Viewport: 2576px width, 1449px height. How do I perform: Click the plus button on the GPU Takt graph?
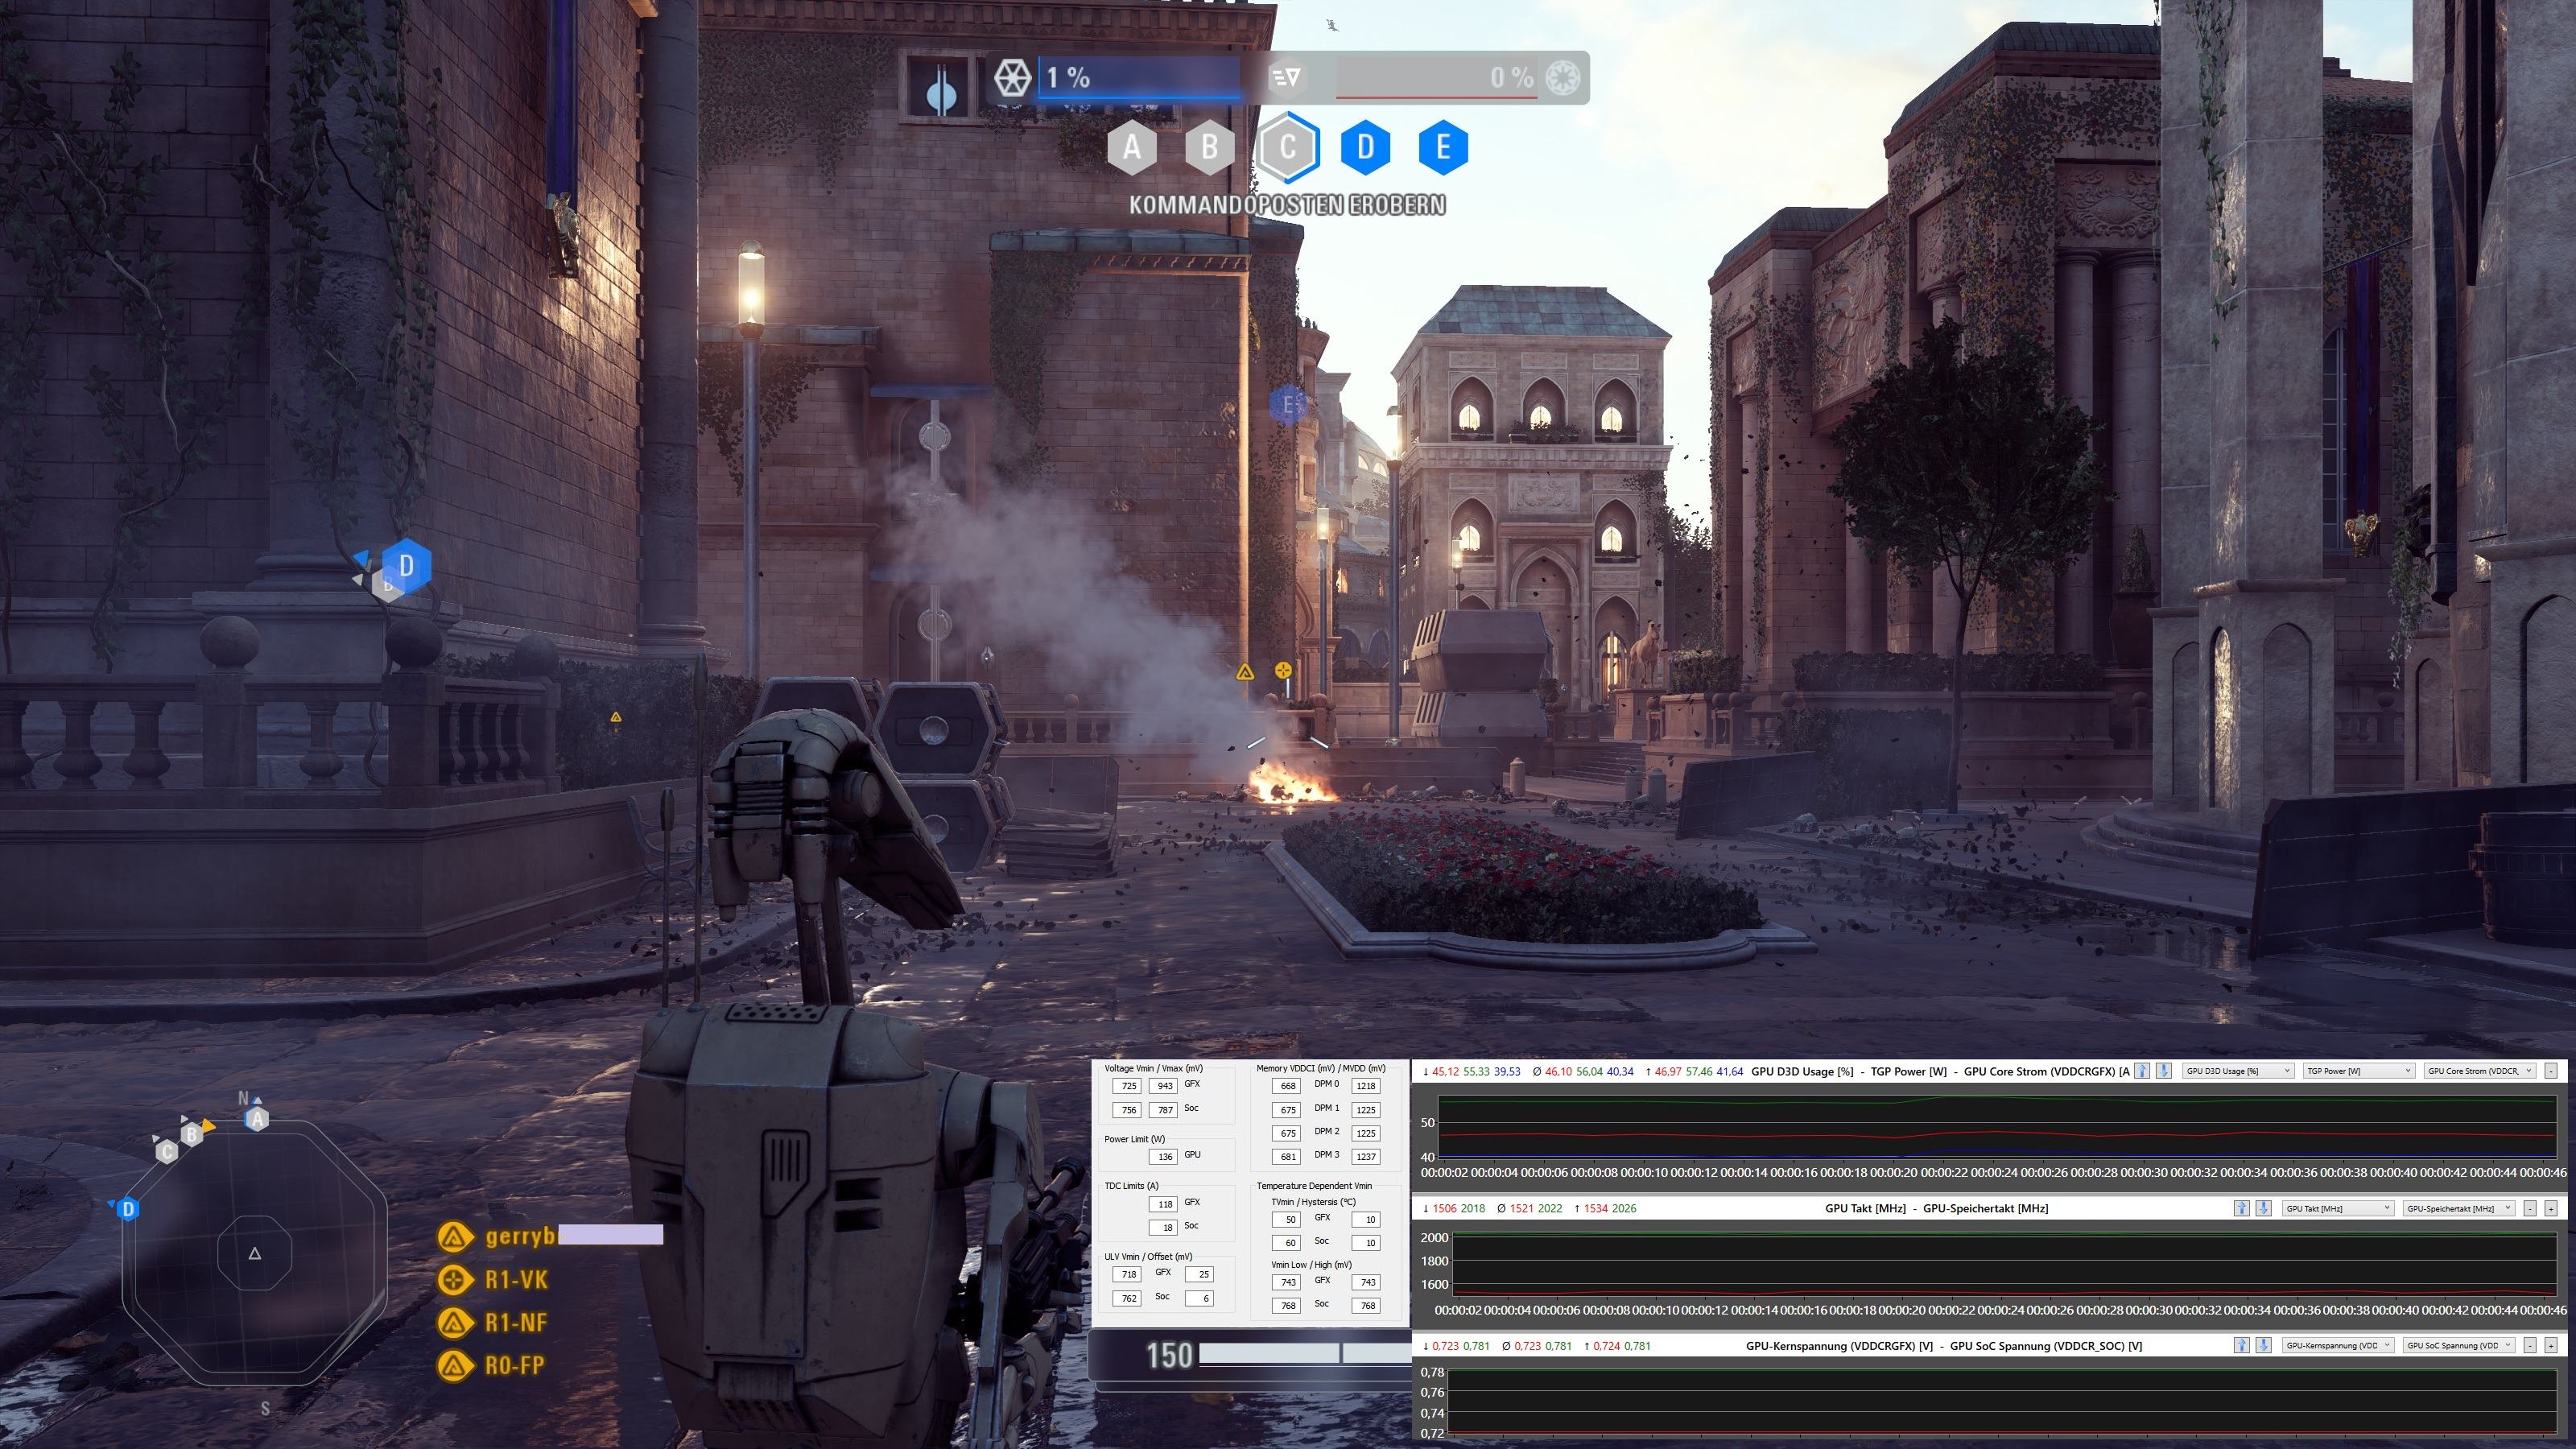tap(2551, 1208)
